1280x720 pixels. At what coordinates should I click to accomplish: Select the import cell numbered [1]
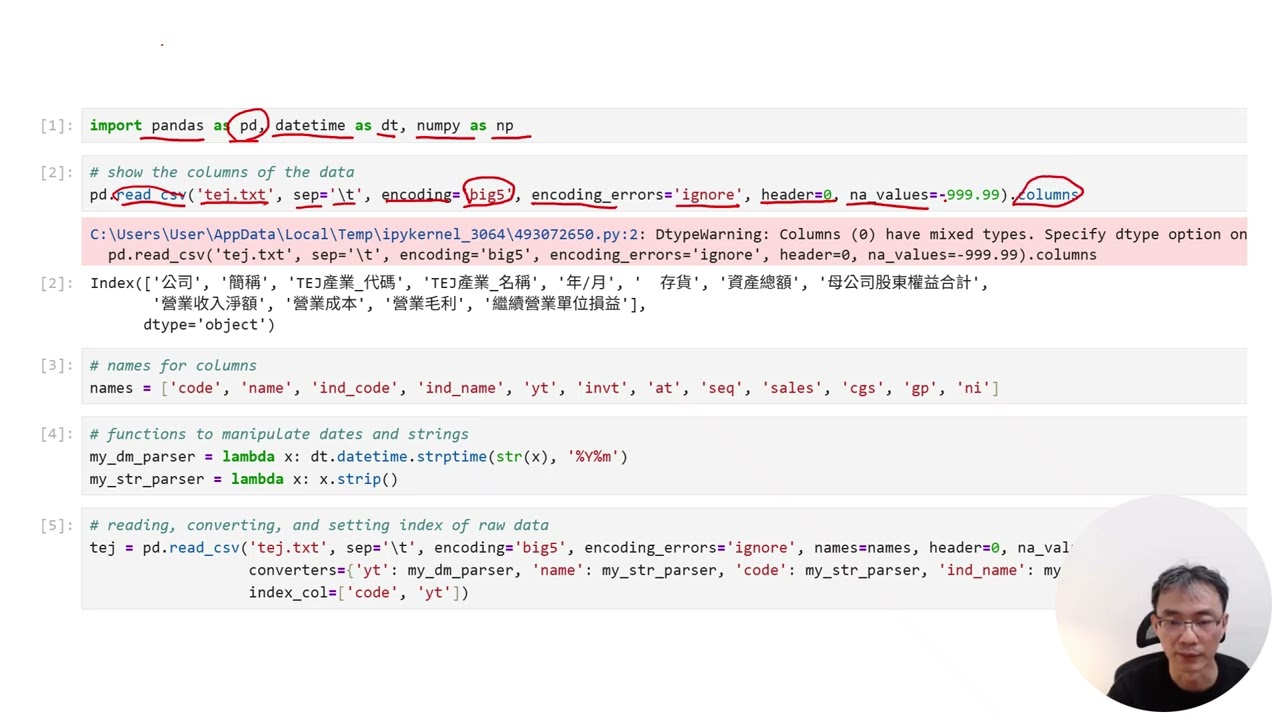coord(664,125)
